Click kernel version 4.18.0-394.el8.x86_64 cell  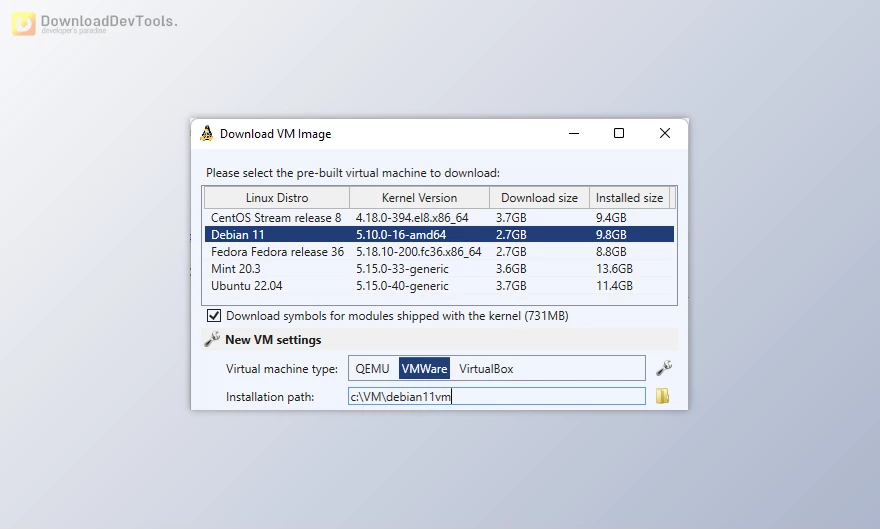pos(412,218)
